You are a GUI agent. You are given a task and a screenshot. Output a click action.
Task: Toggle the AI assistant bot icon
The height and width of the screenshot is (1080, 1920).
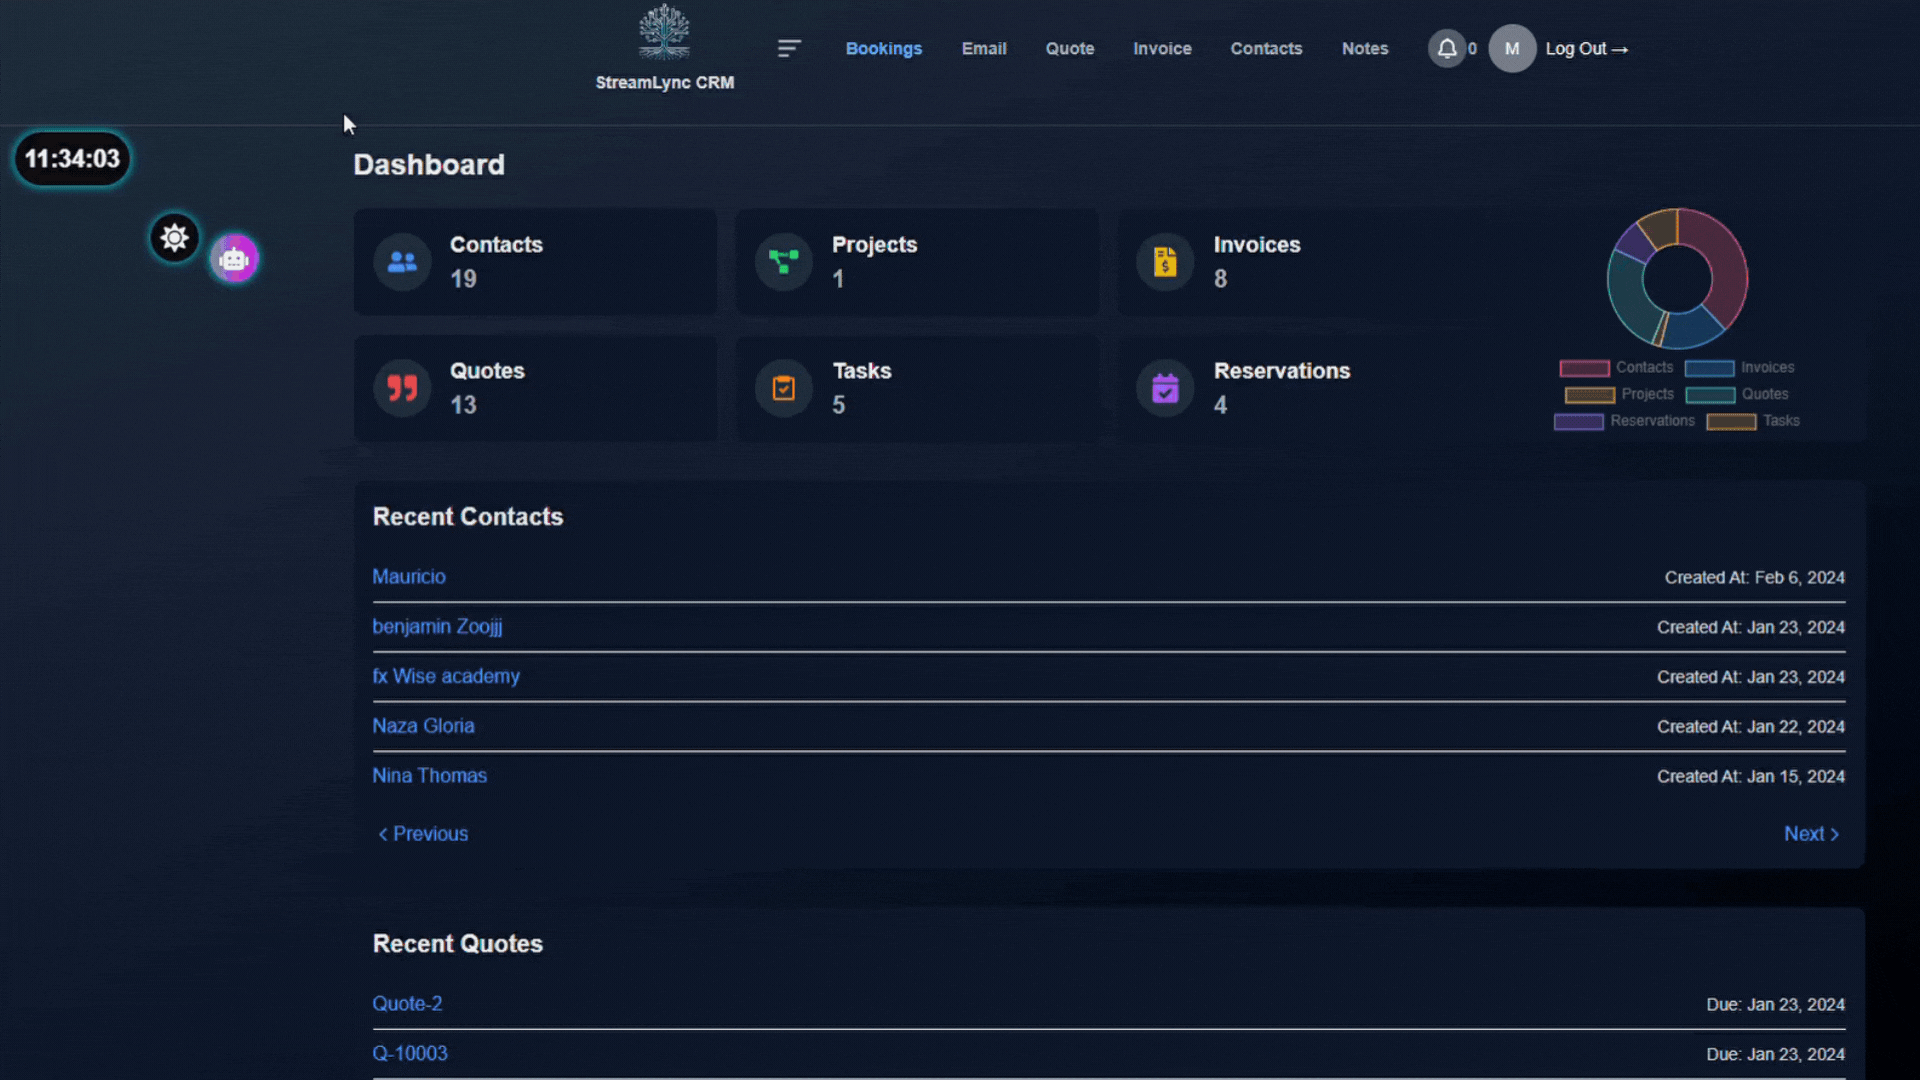pos(233,258)
